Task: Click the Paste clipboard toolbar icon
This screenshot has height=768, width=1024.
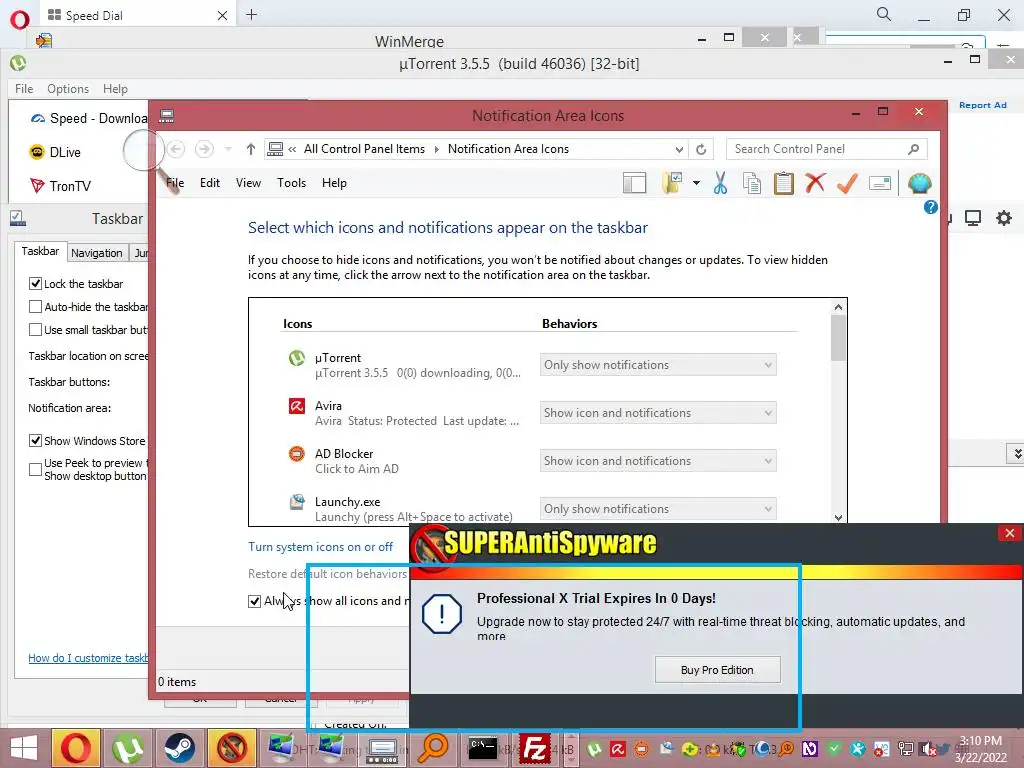Action: pos(783,184)
